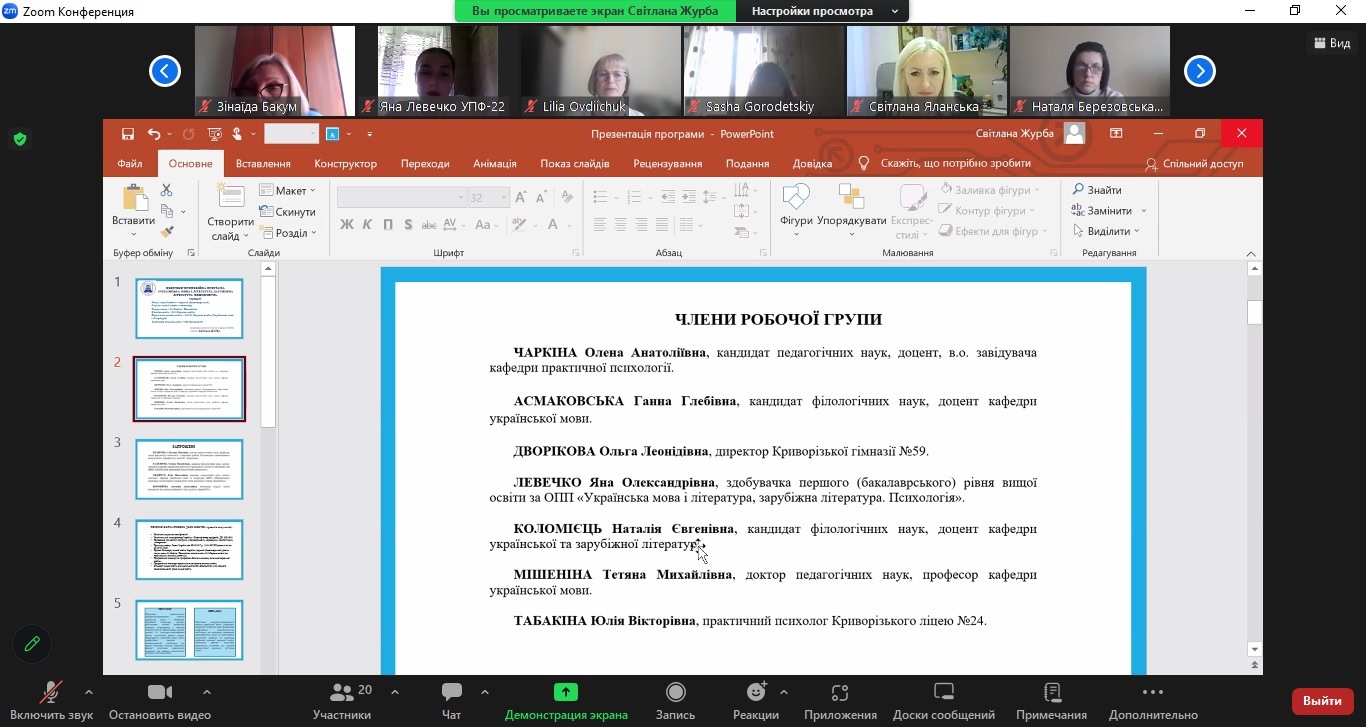Open Zoom Приложения apps
The image size is (1366, 727).
[x=840, y=701]
